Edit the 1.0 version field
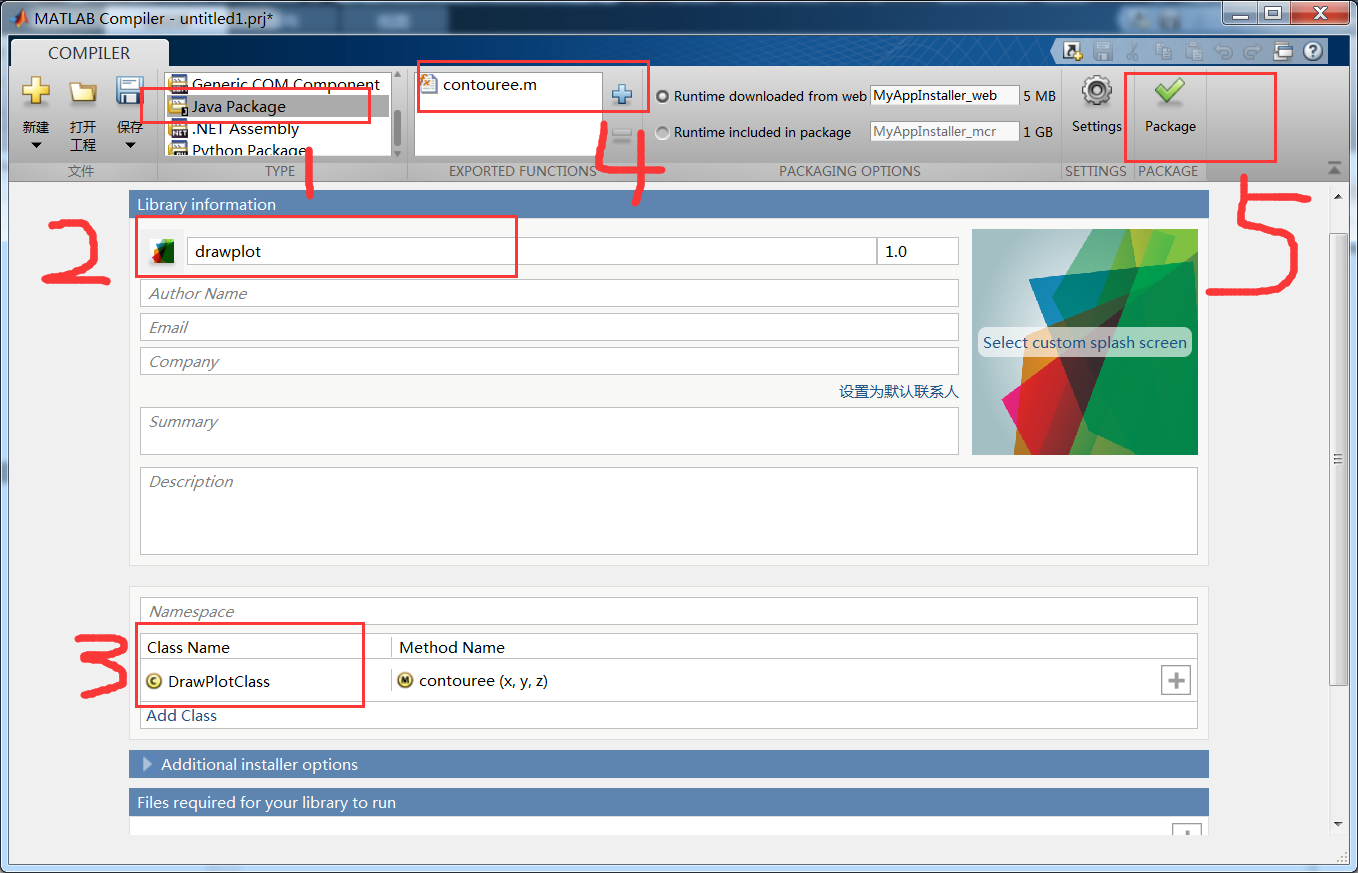This screenshot has height=873, width=1358. coord(918,251)
